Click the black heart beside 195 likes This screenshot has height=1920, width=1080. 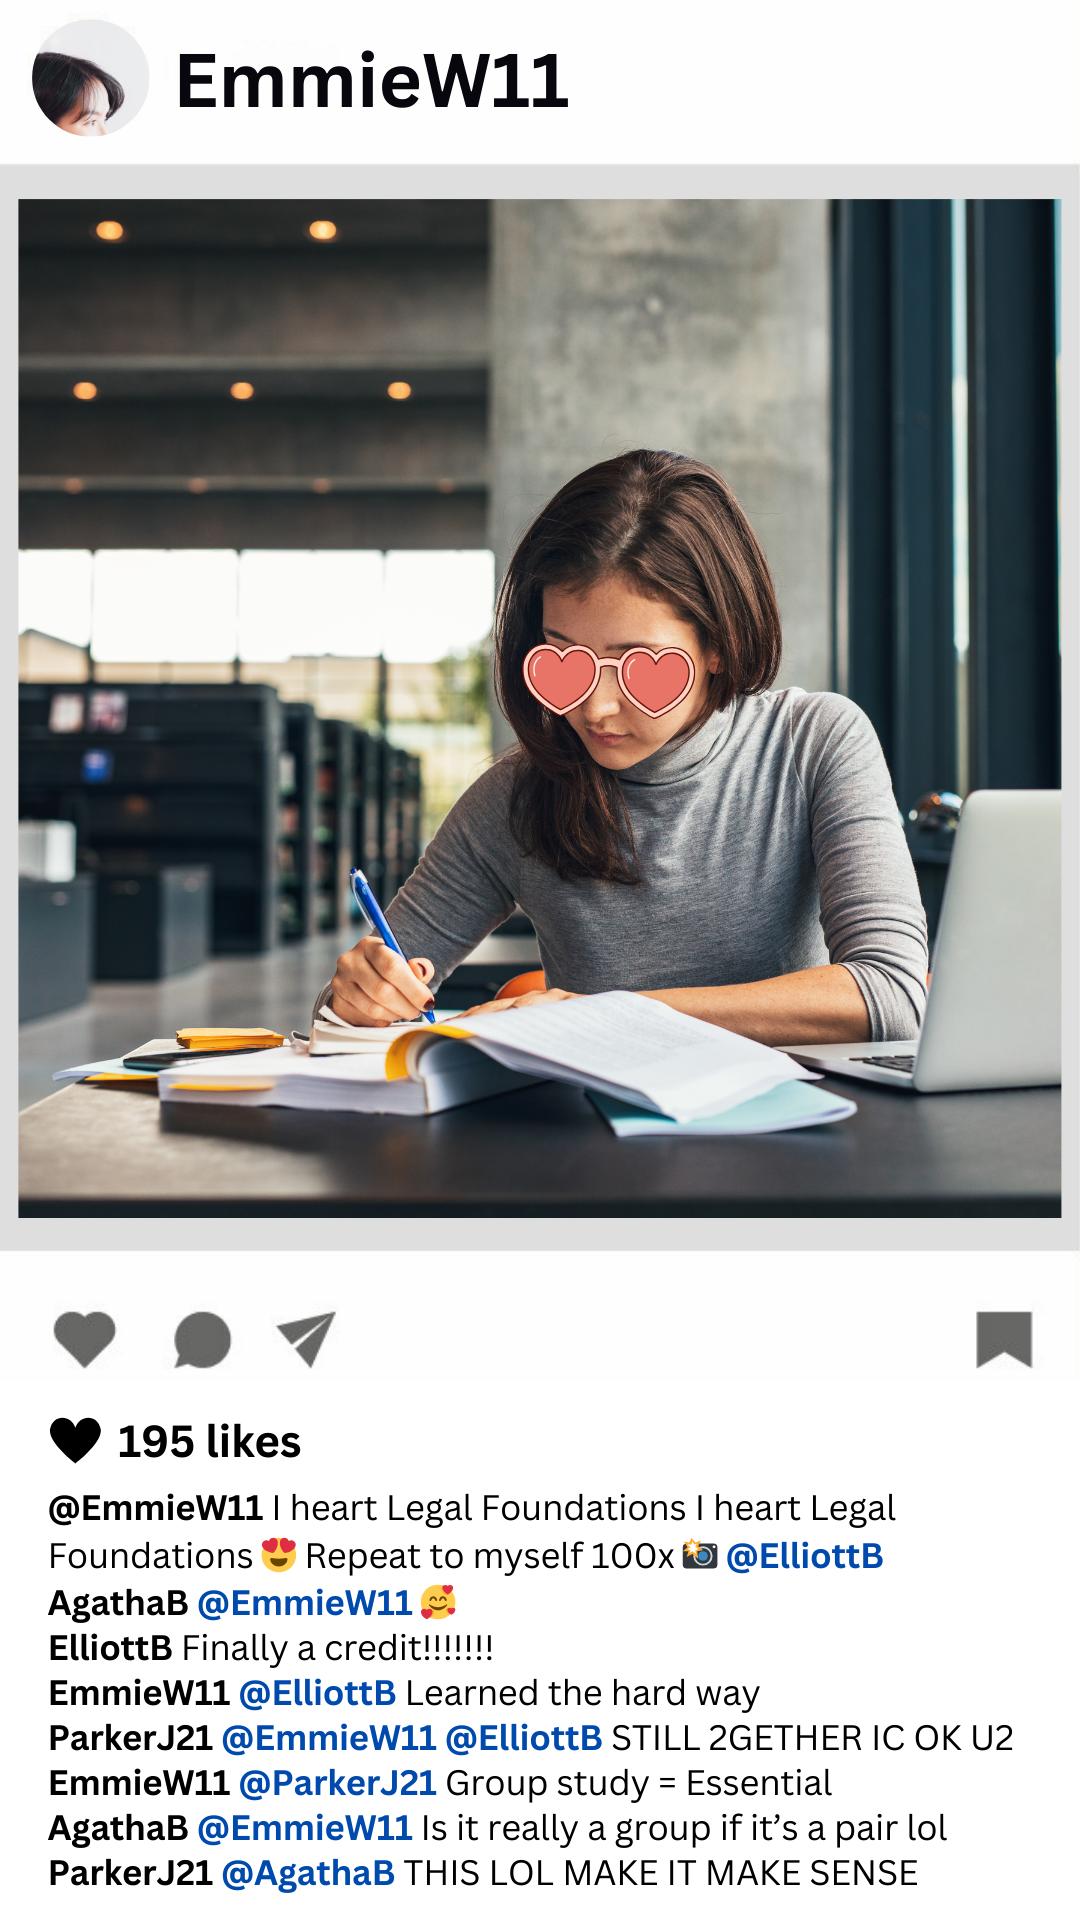[75, 1441]
